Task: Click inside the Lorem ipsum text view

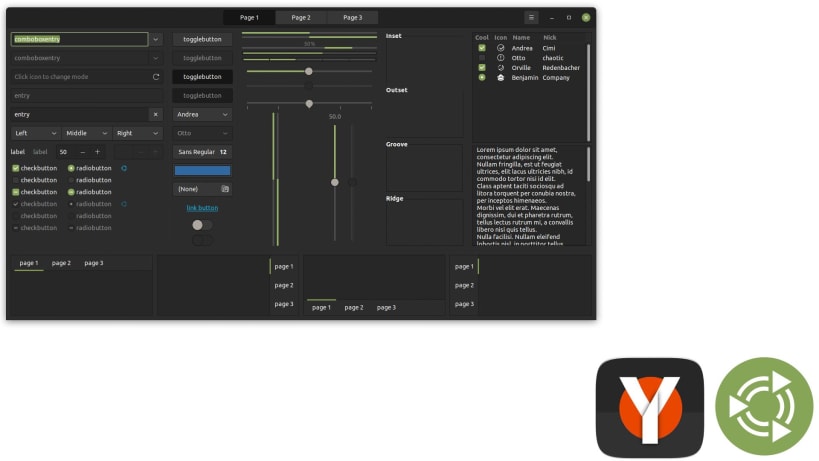Action: [528, 196]
